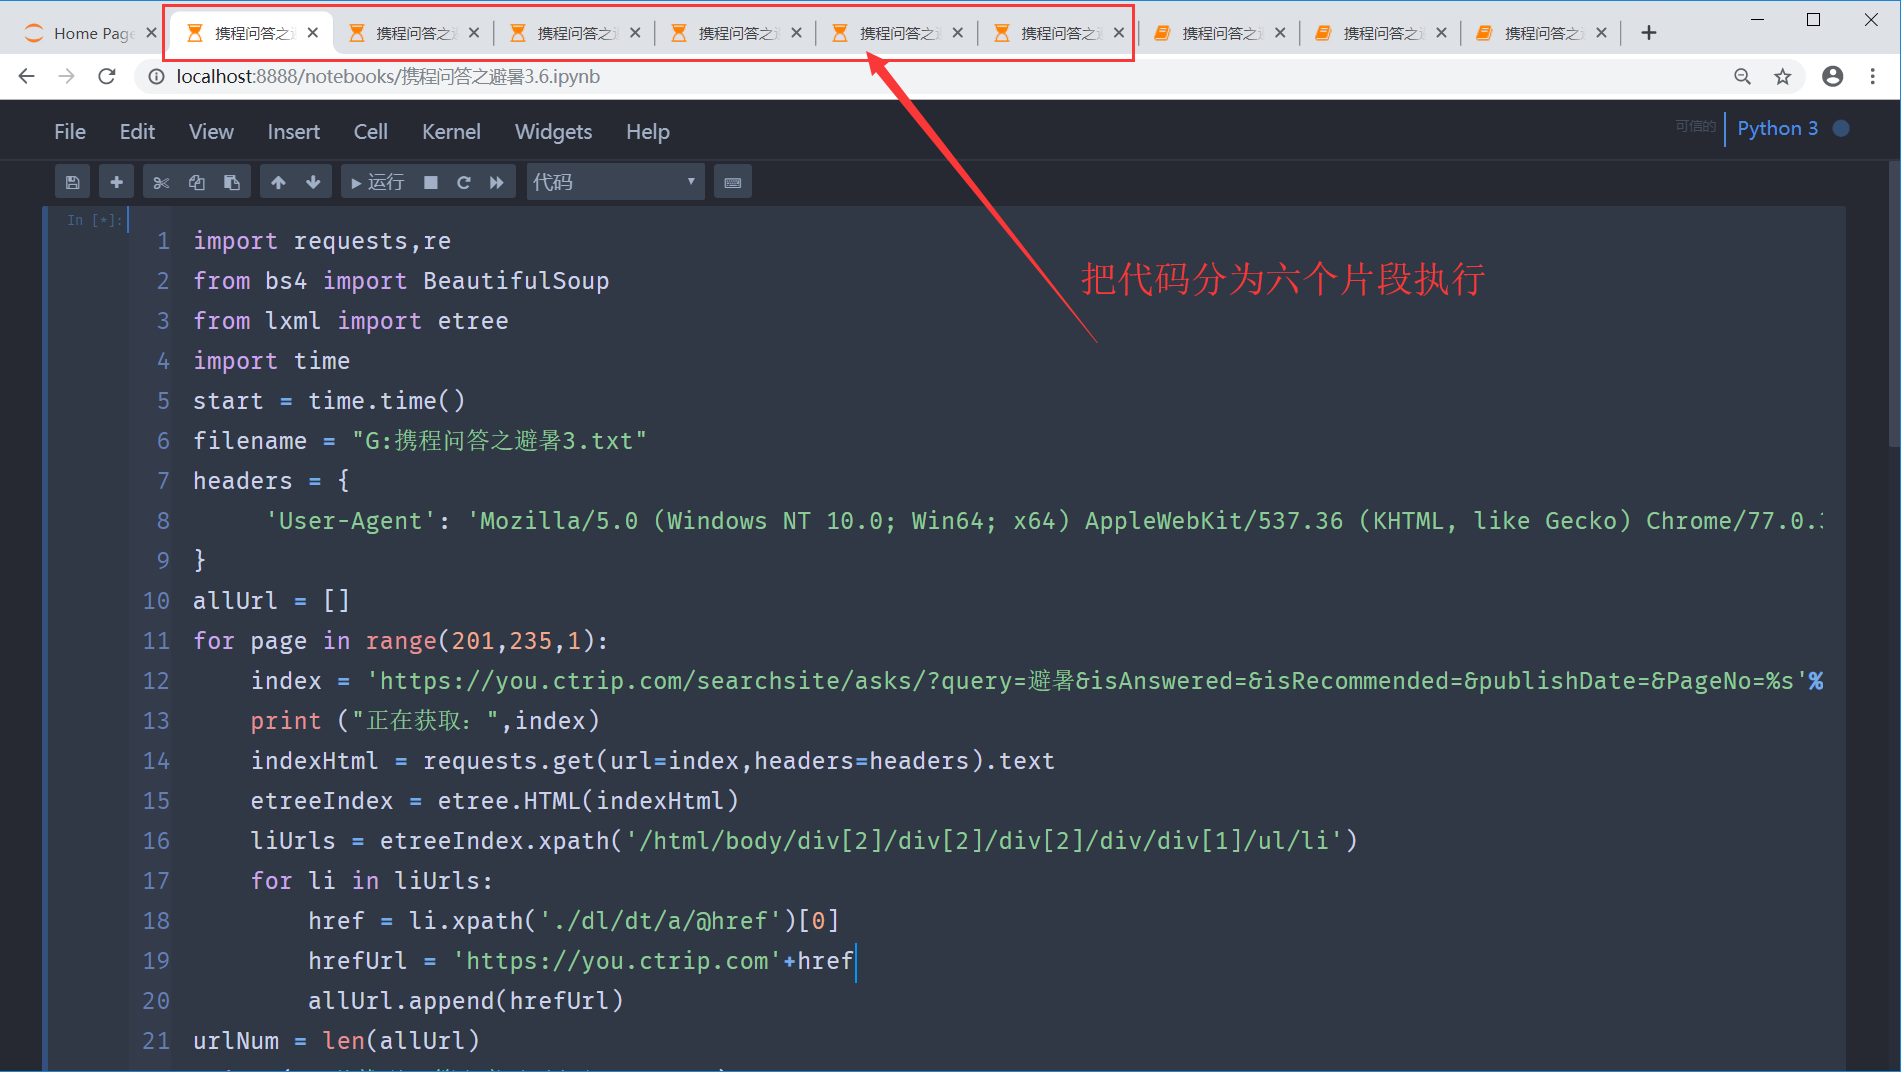Close the Home Page tab
1901x1072 pixels.
coord(151,33)
